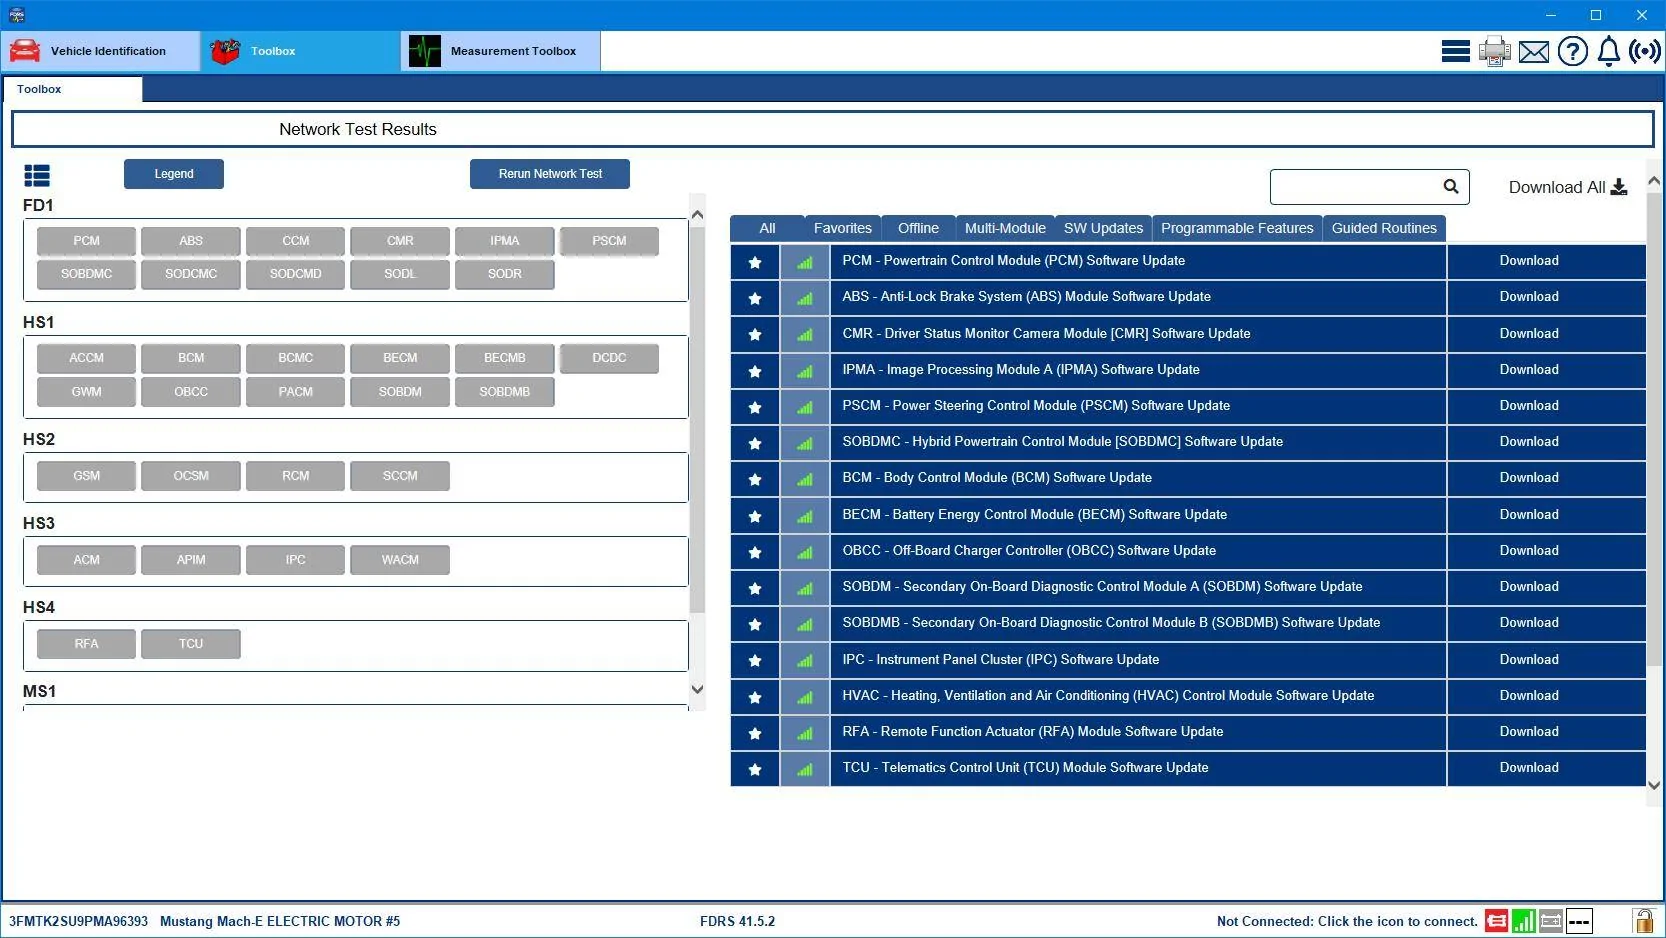Click signal bars icon on TCU row
This screenshot has width=1666, height=938.
tap(805, 769)
